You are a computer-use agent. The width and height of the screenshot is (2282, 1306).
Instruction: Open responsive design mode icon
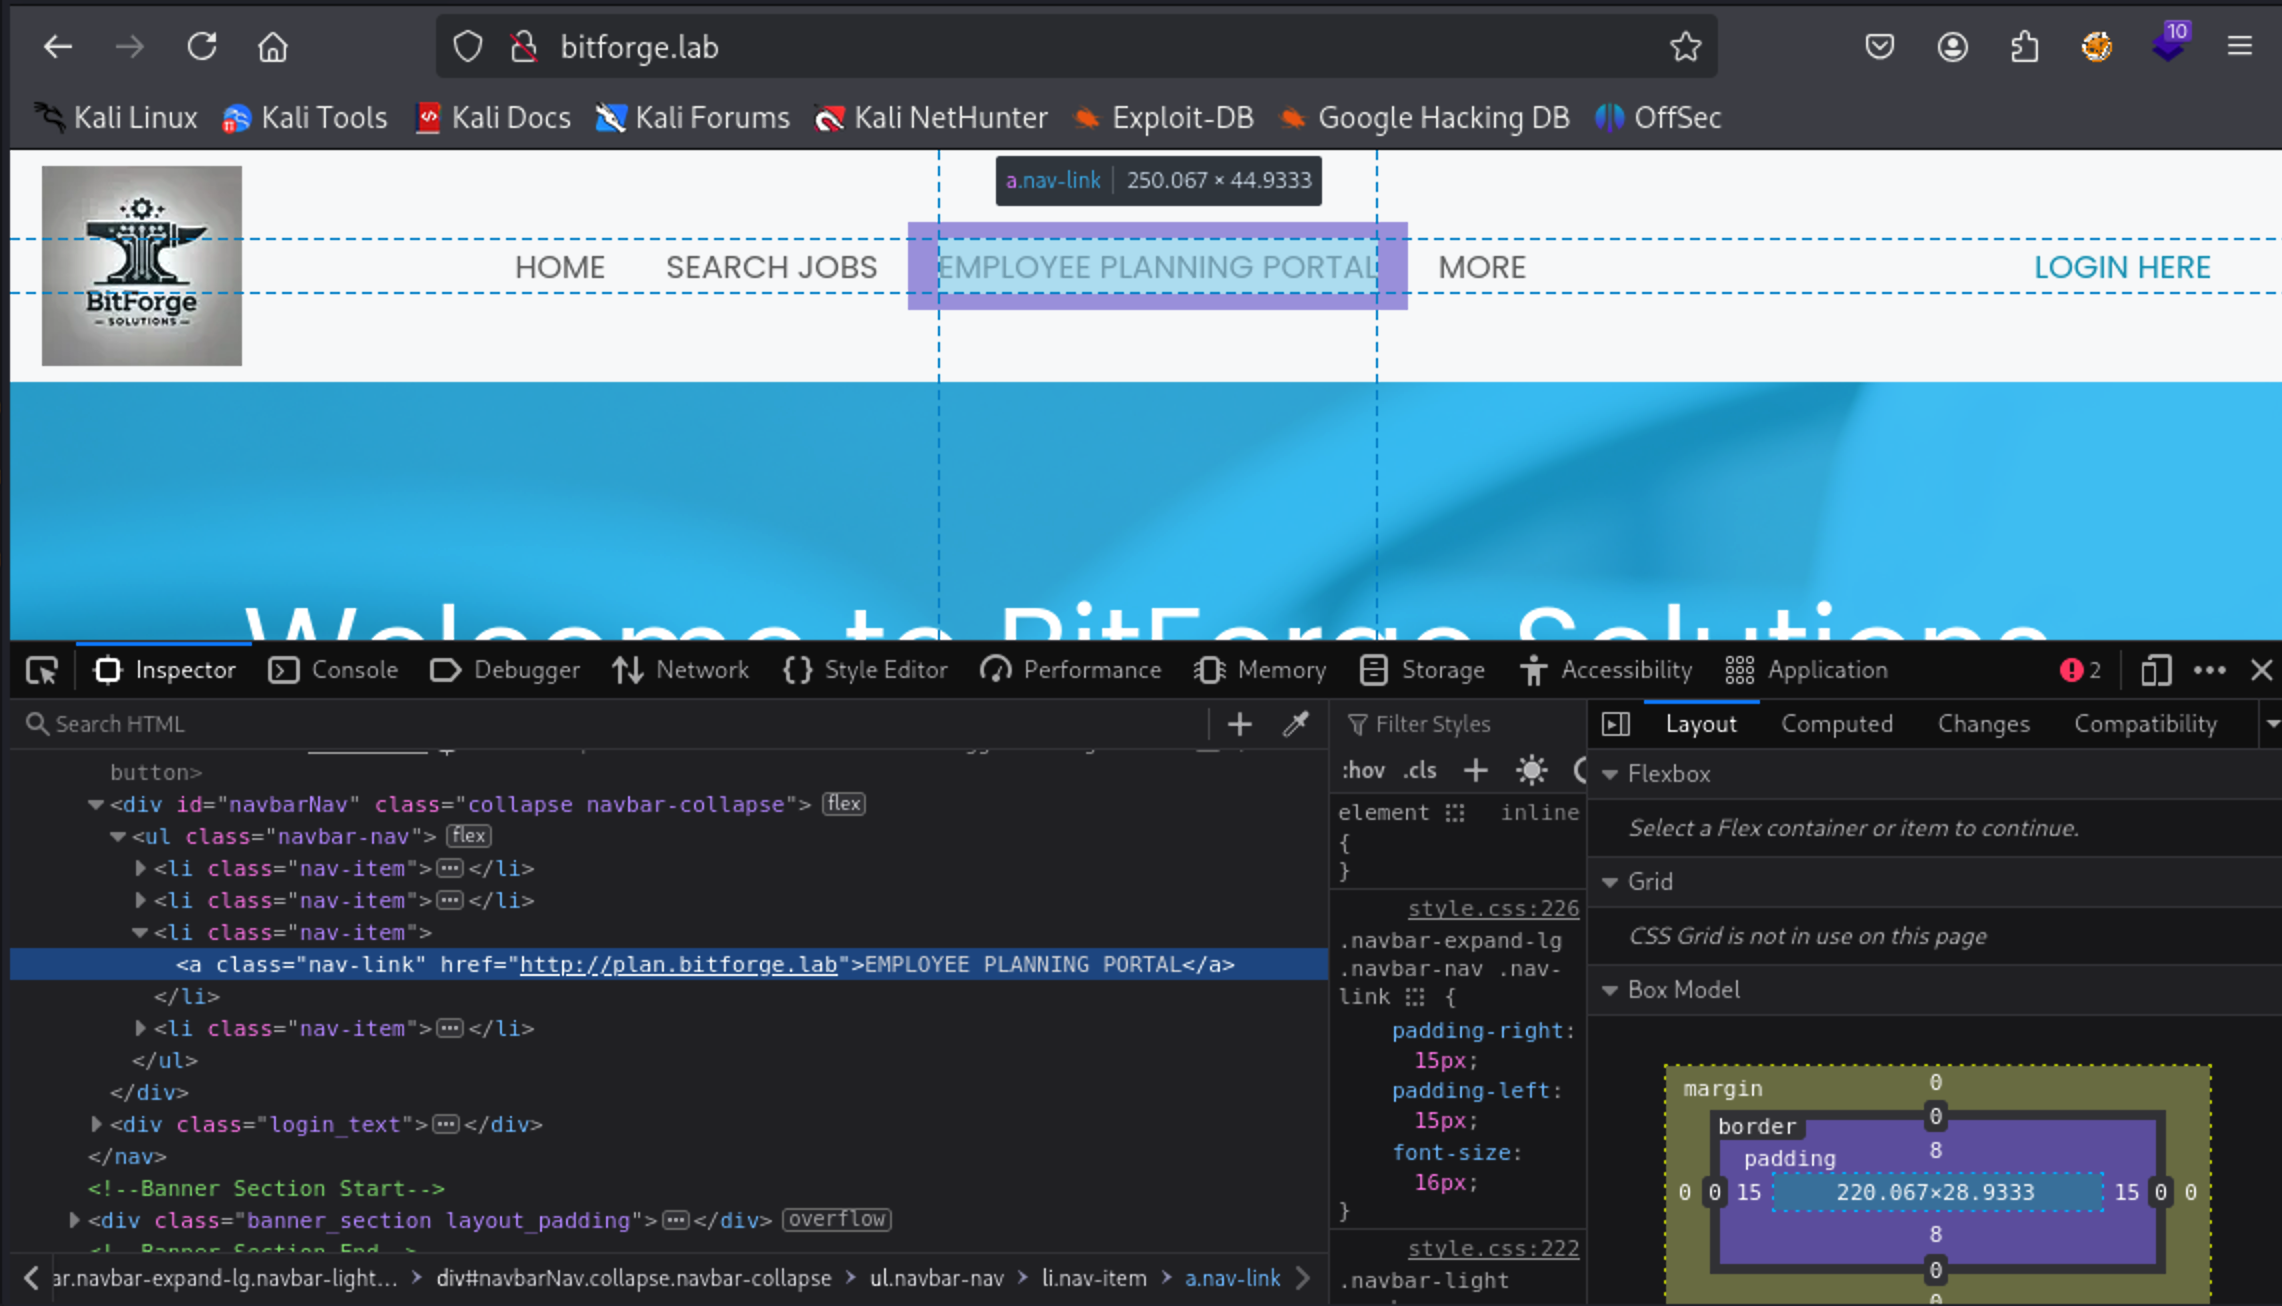coord(2156,670)
